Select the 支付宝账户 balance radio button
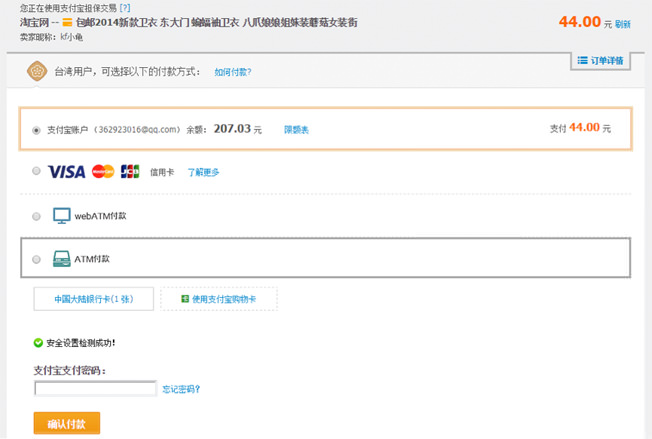Viewport: 652px width, 439px height. point(37,129)
